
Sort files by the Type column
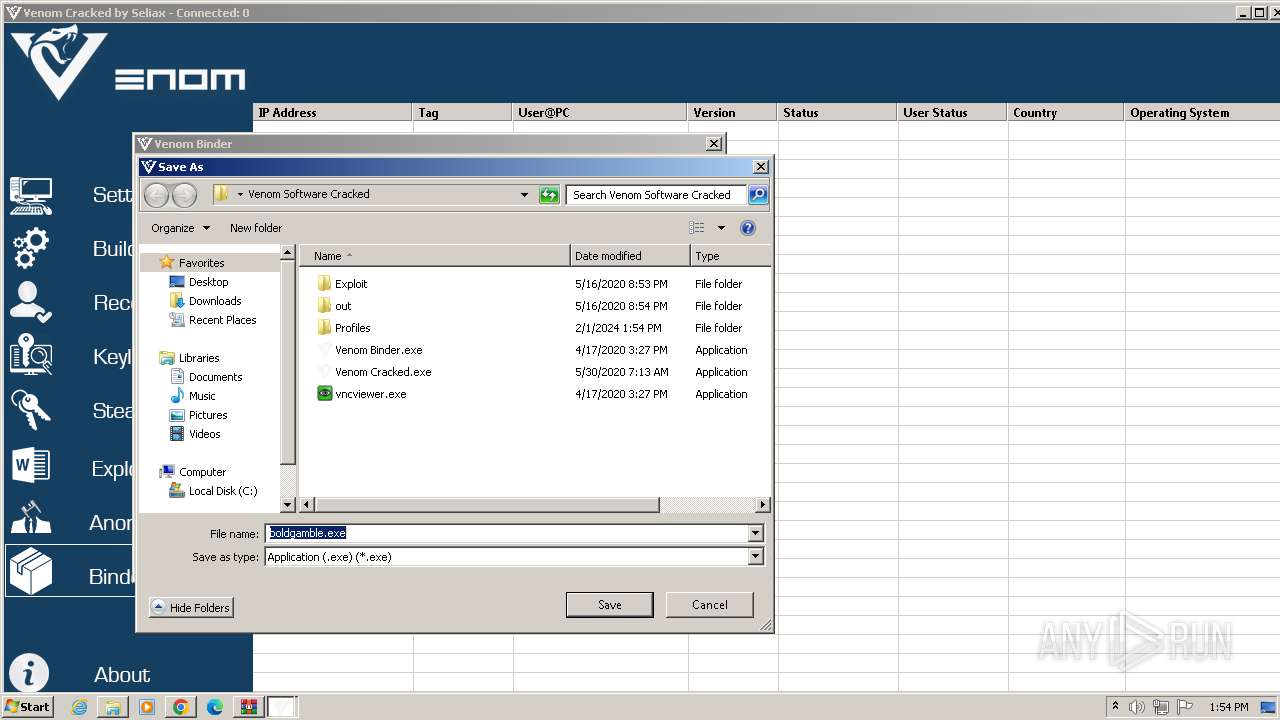click(x=730, y=256)
